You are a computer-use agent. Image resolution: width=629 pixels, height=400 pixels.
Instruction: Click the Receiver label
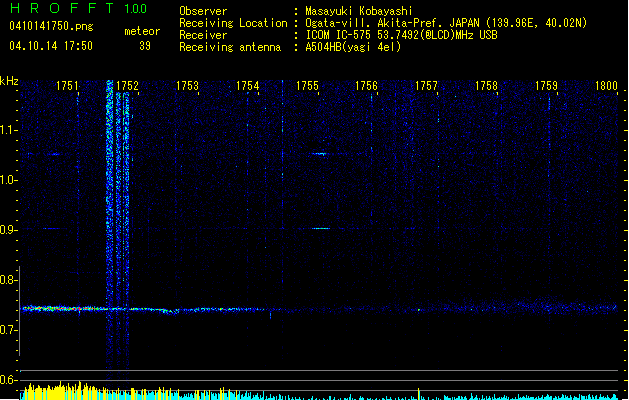point(203,35)
